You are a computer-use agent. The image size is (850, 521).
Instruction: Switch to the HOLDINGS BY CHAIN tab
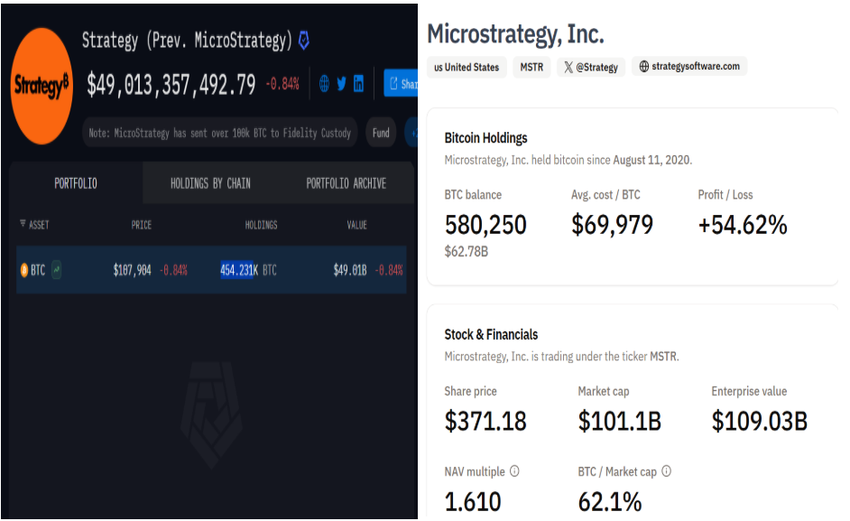click(x=210, y=183)
